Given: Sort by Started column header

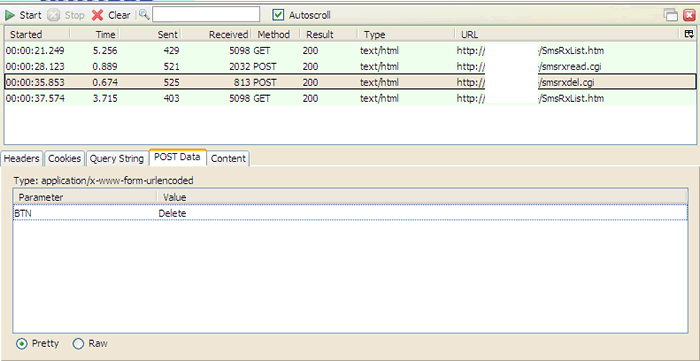Looking at the screenshot, I should pyautogui.click(x=37, y=34).
